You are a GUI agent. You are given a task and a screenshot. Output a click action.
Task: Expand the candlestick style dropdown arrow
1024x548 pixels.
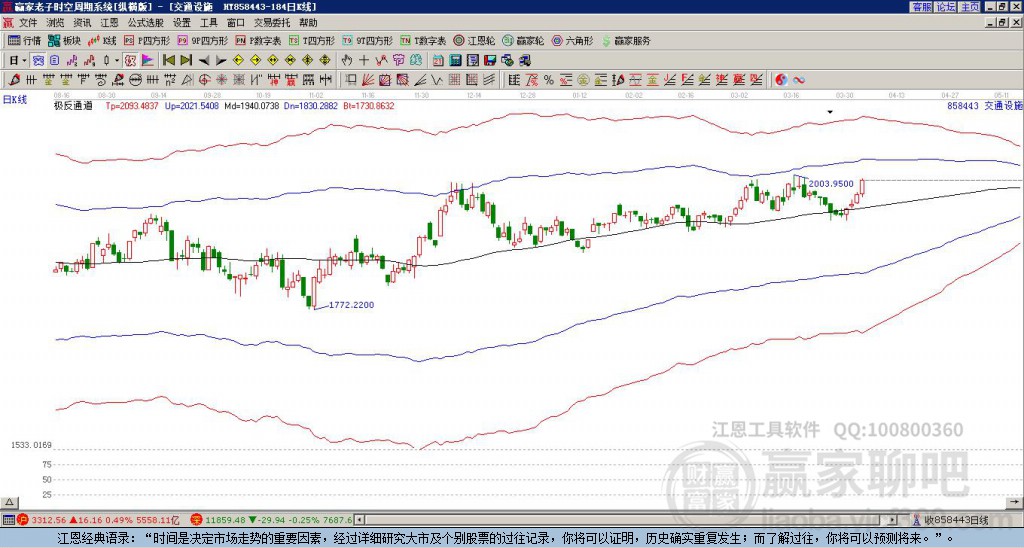117,61
